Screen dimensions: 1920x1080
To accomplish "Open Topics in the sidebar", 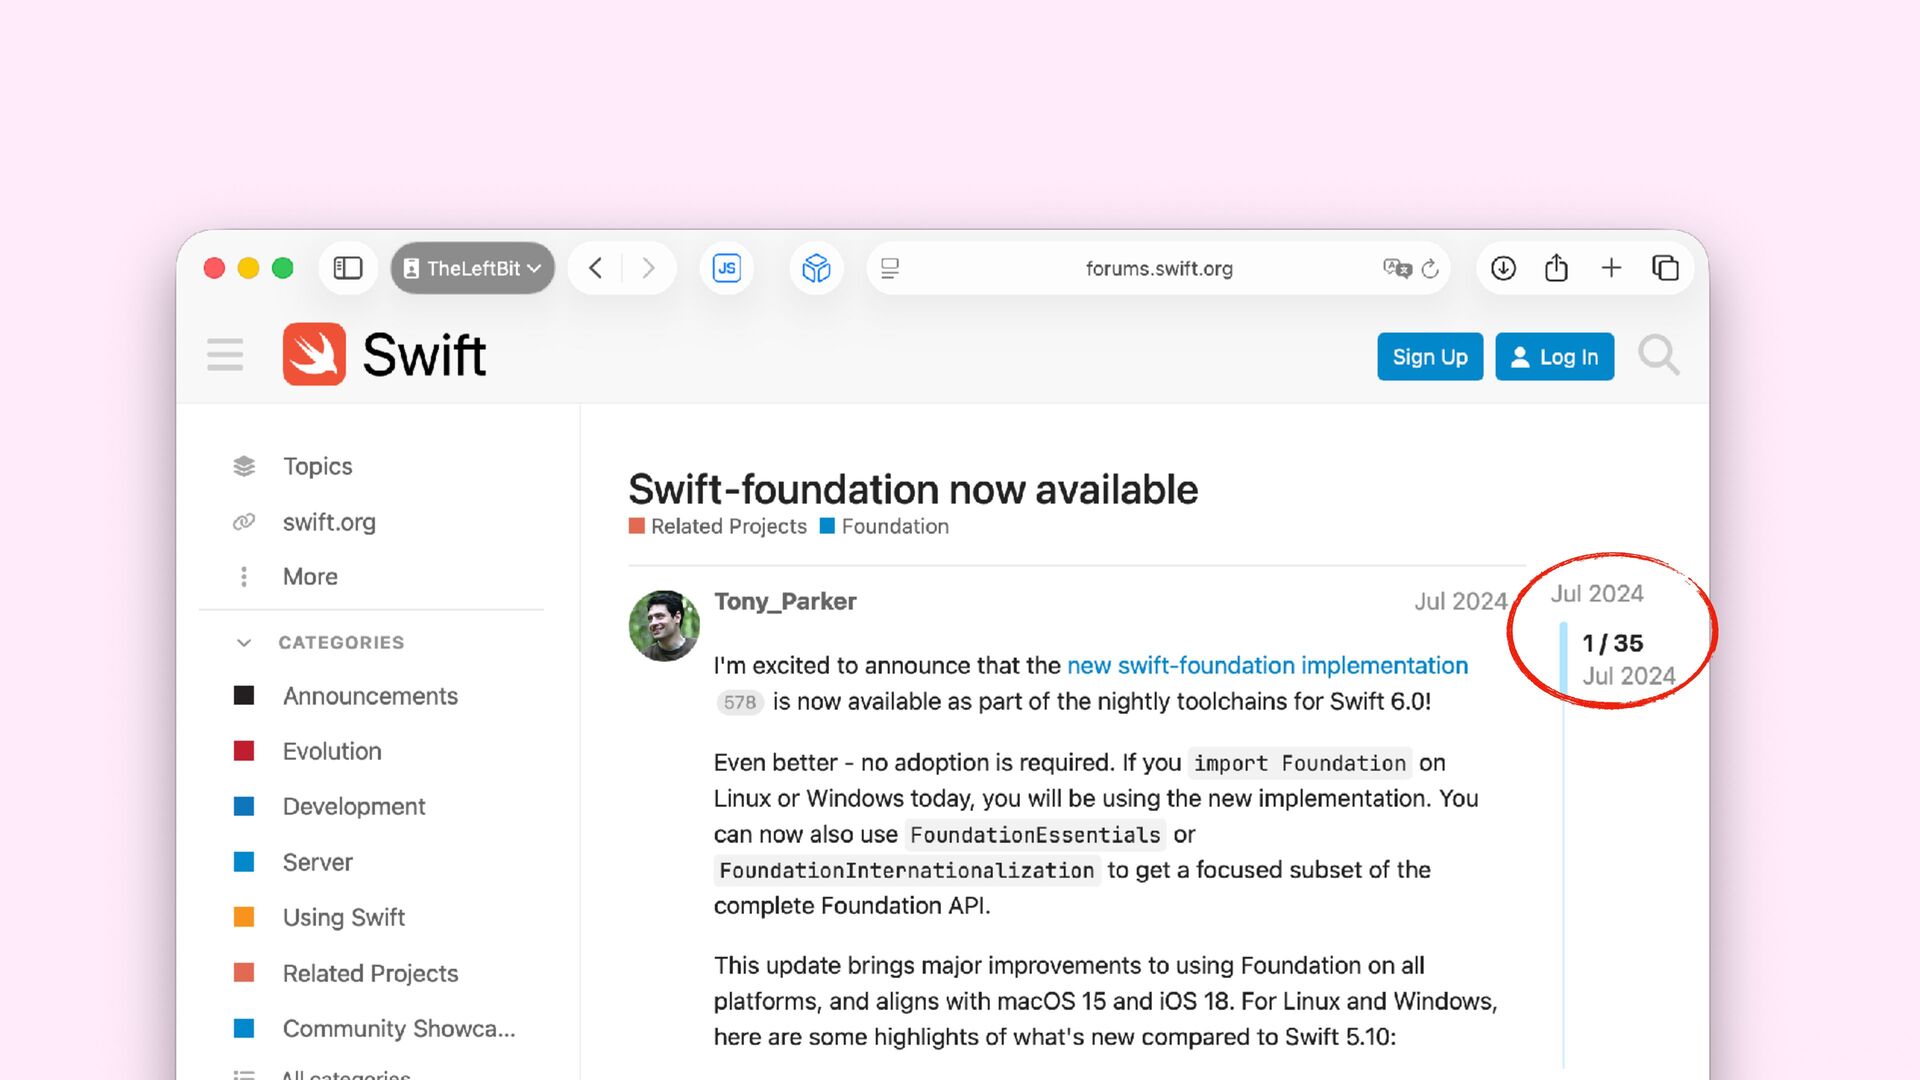I will [317, 466].
